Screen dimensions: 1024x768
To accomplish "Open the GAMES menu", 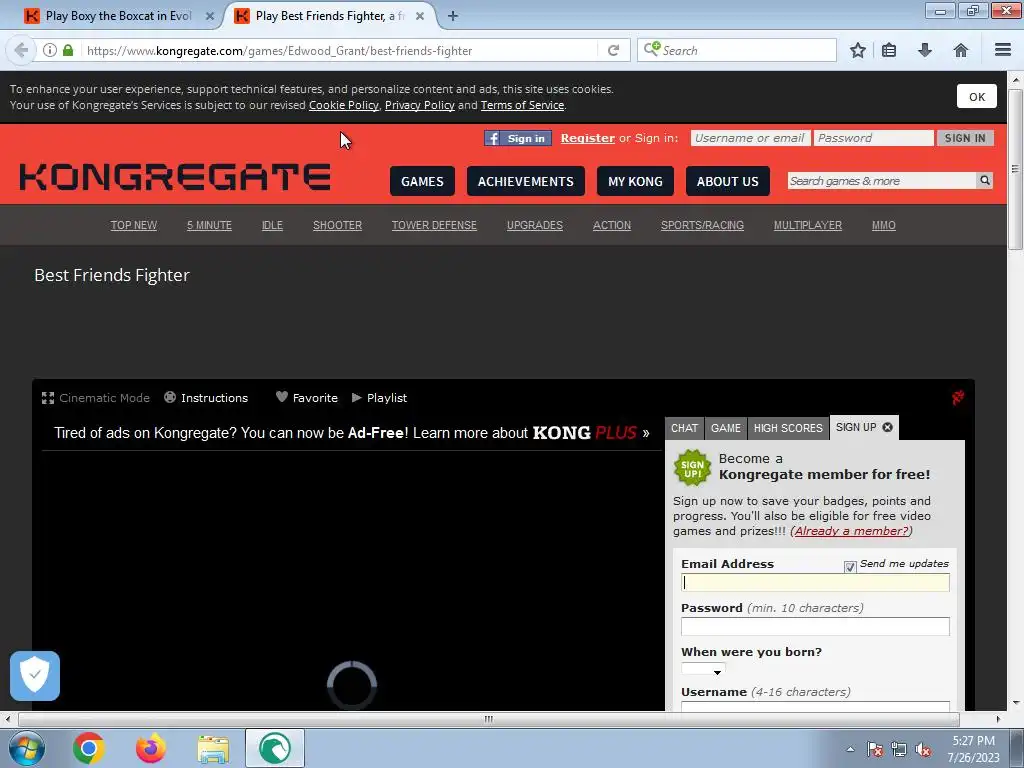I will (422, 181).
